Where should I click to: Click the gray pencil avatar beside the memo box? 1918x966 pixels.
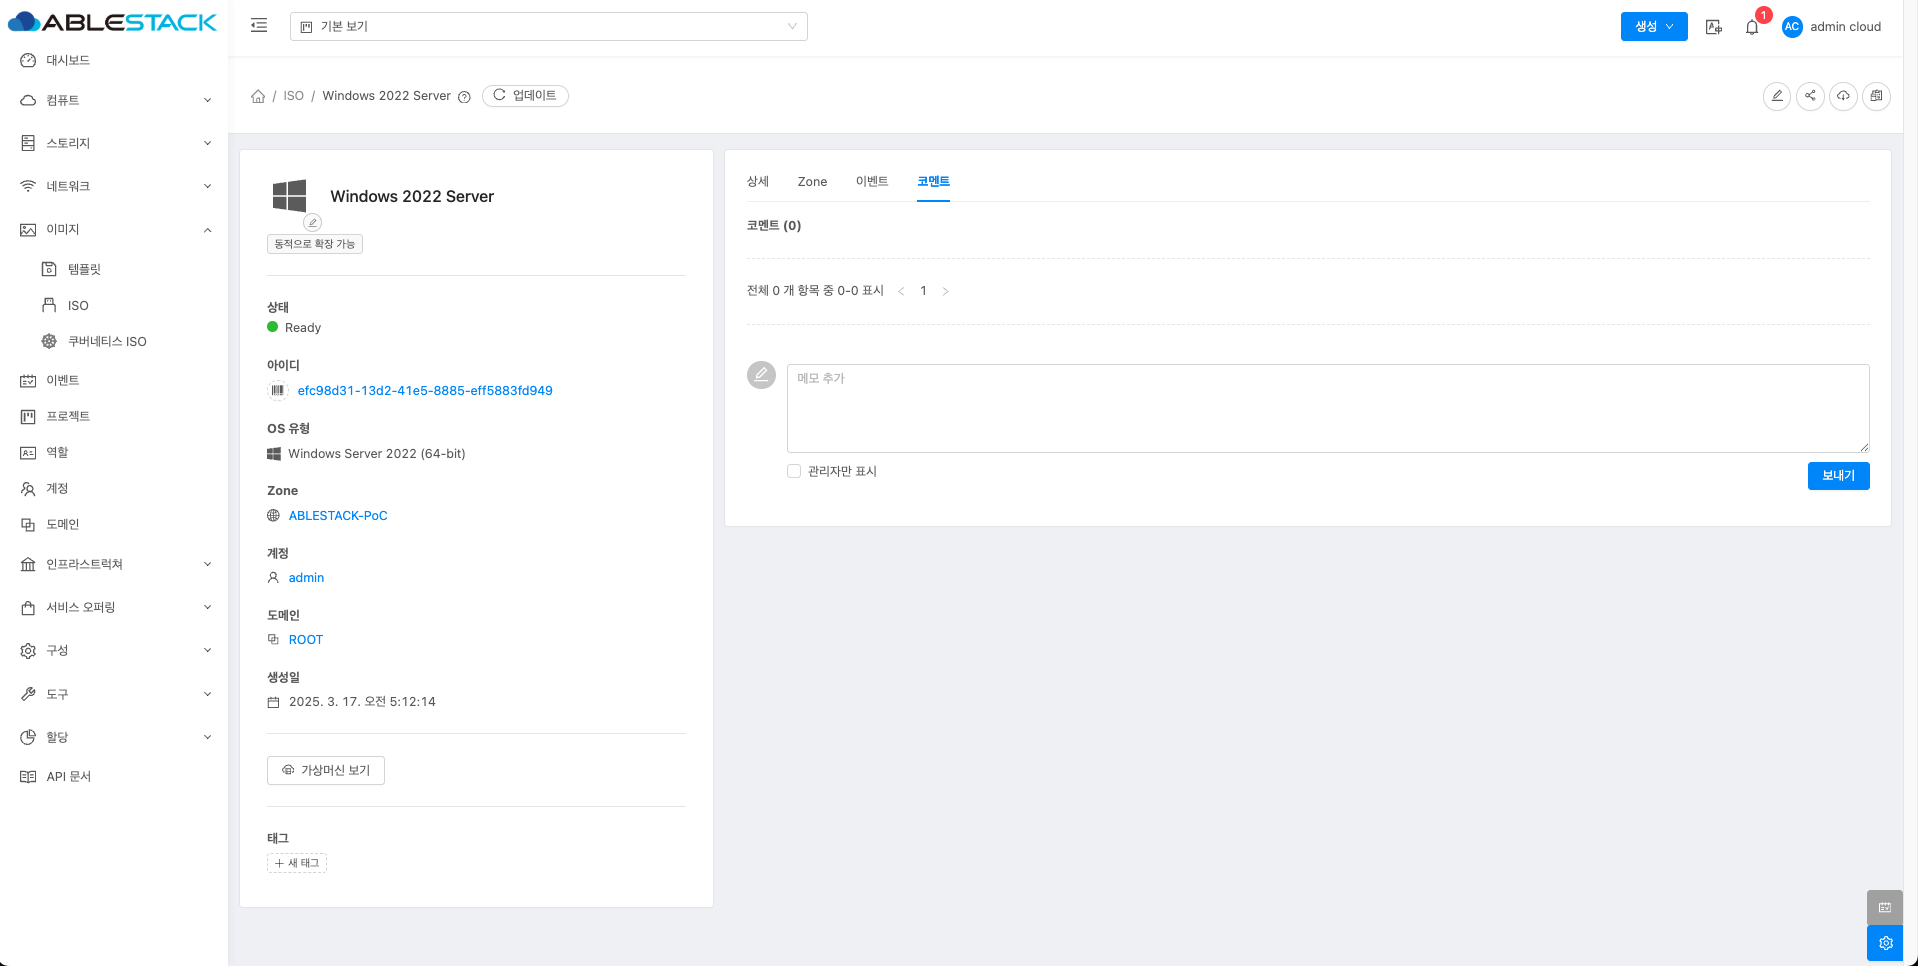tap(761, 375)
